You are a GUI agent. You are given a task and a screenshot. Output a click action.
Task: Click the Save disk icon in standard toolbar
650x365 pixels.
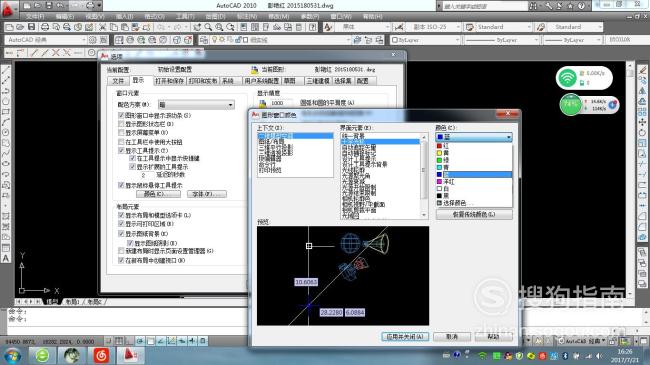(x=32, y=27)
